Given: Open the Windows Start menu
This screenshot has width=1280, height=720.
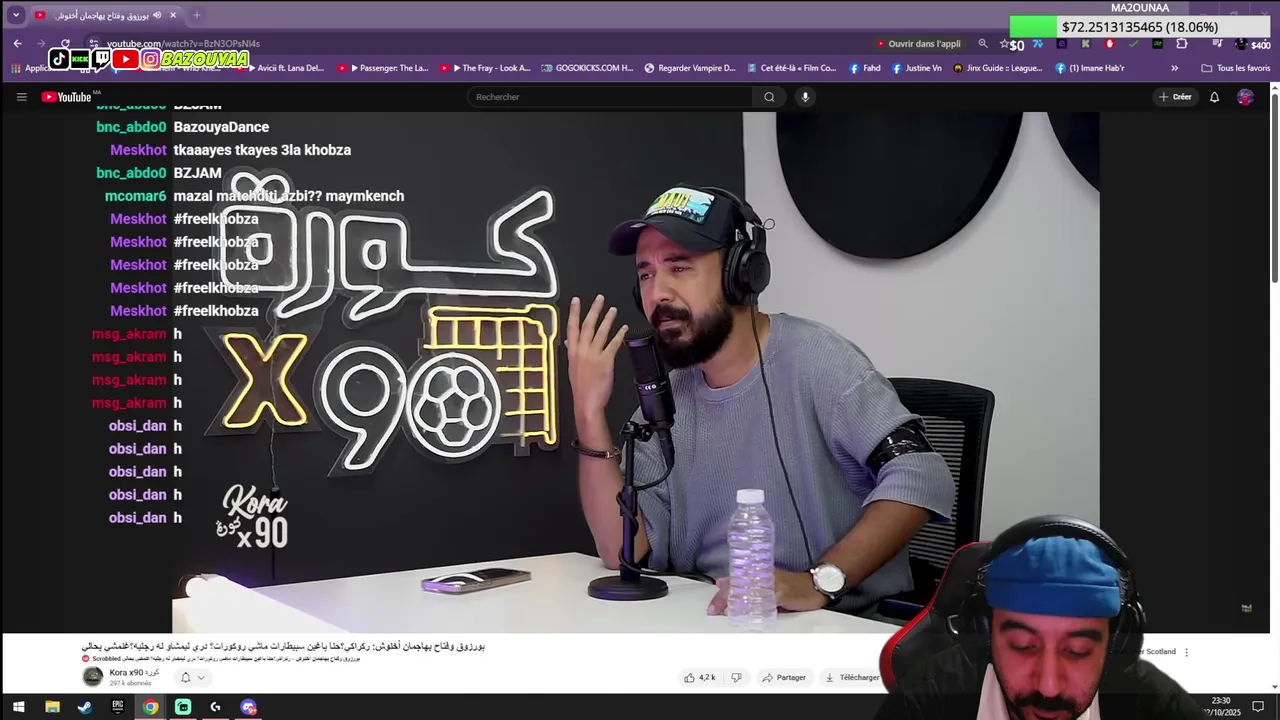Looking at the screenshot, I should (18, 707).
